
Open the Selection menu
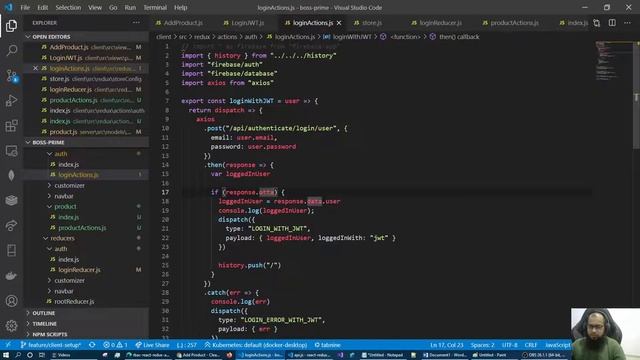point(68,7)
